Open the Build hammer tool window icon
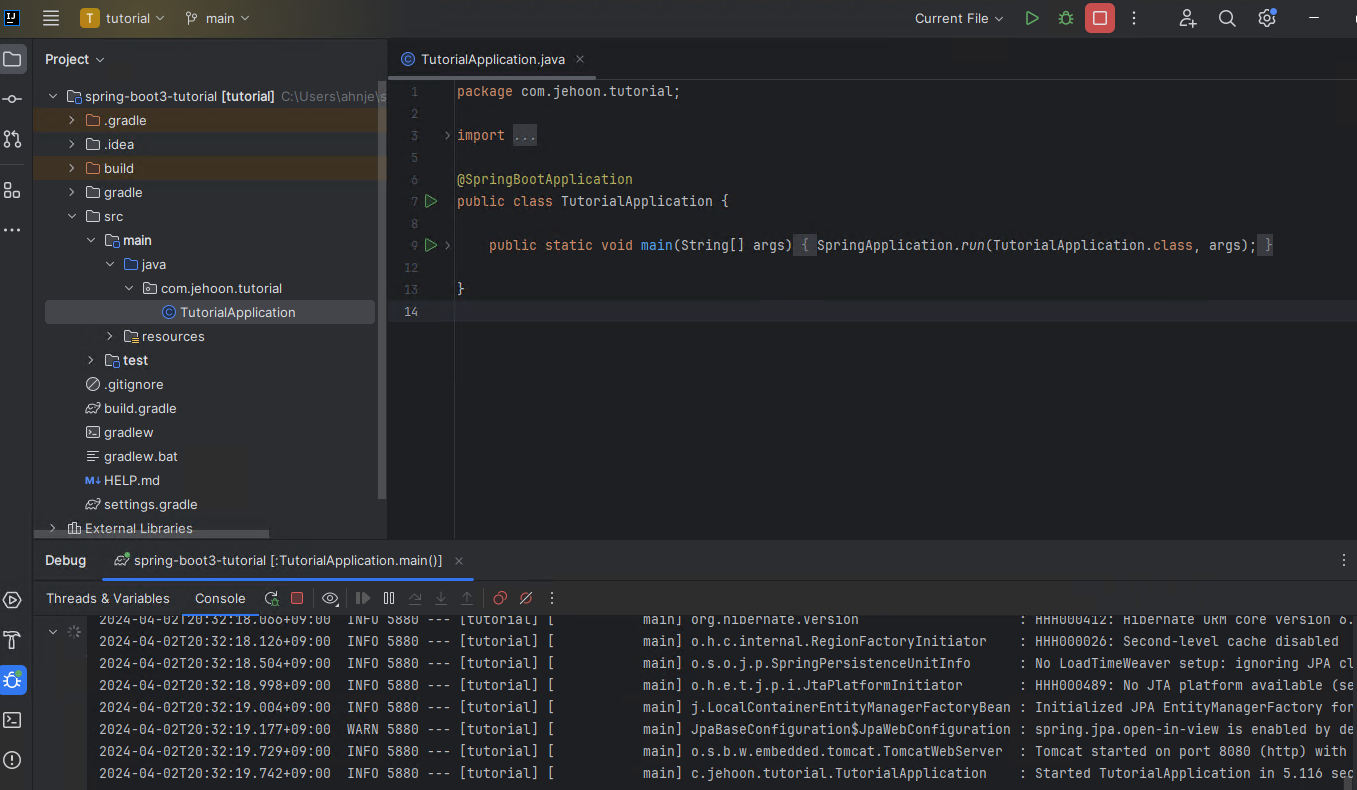Viewport: 1357px width, 790px height. [x=12, y=640]
